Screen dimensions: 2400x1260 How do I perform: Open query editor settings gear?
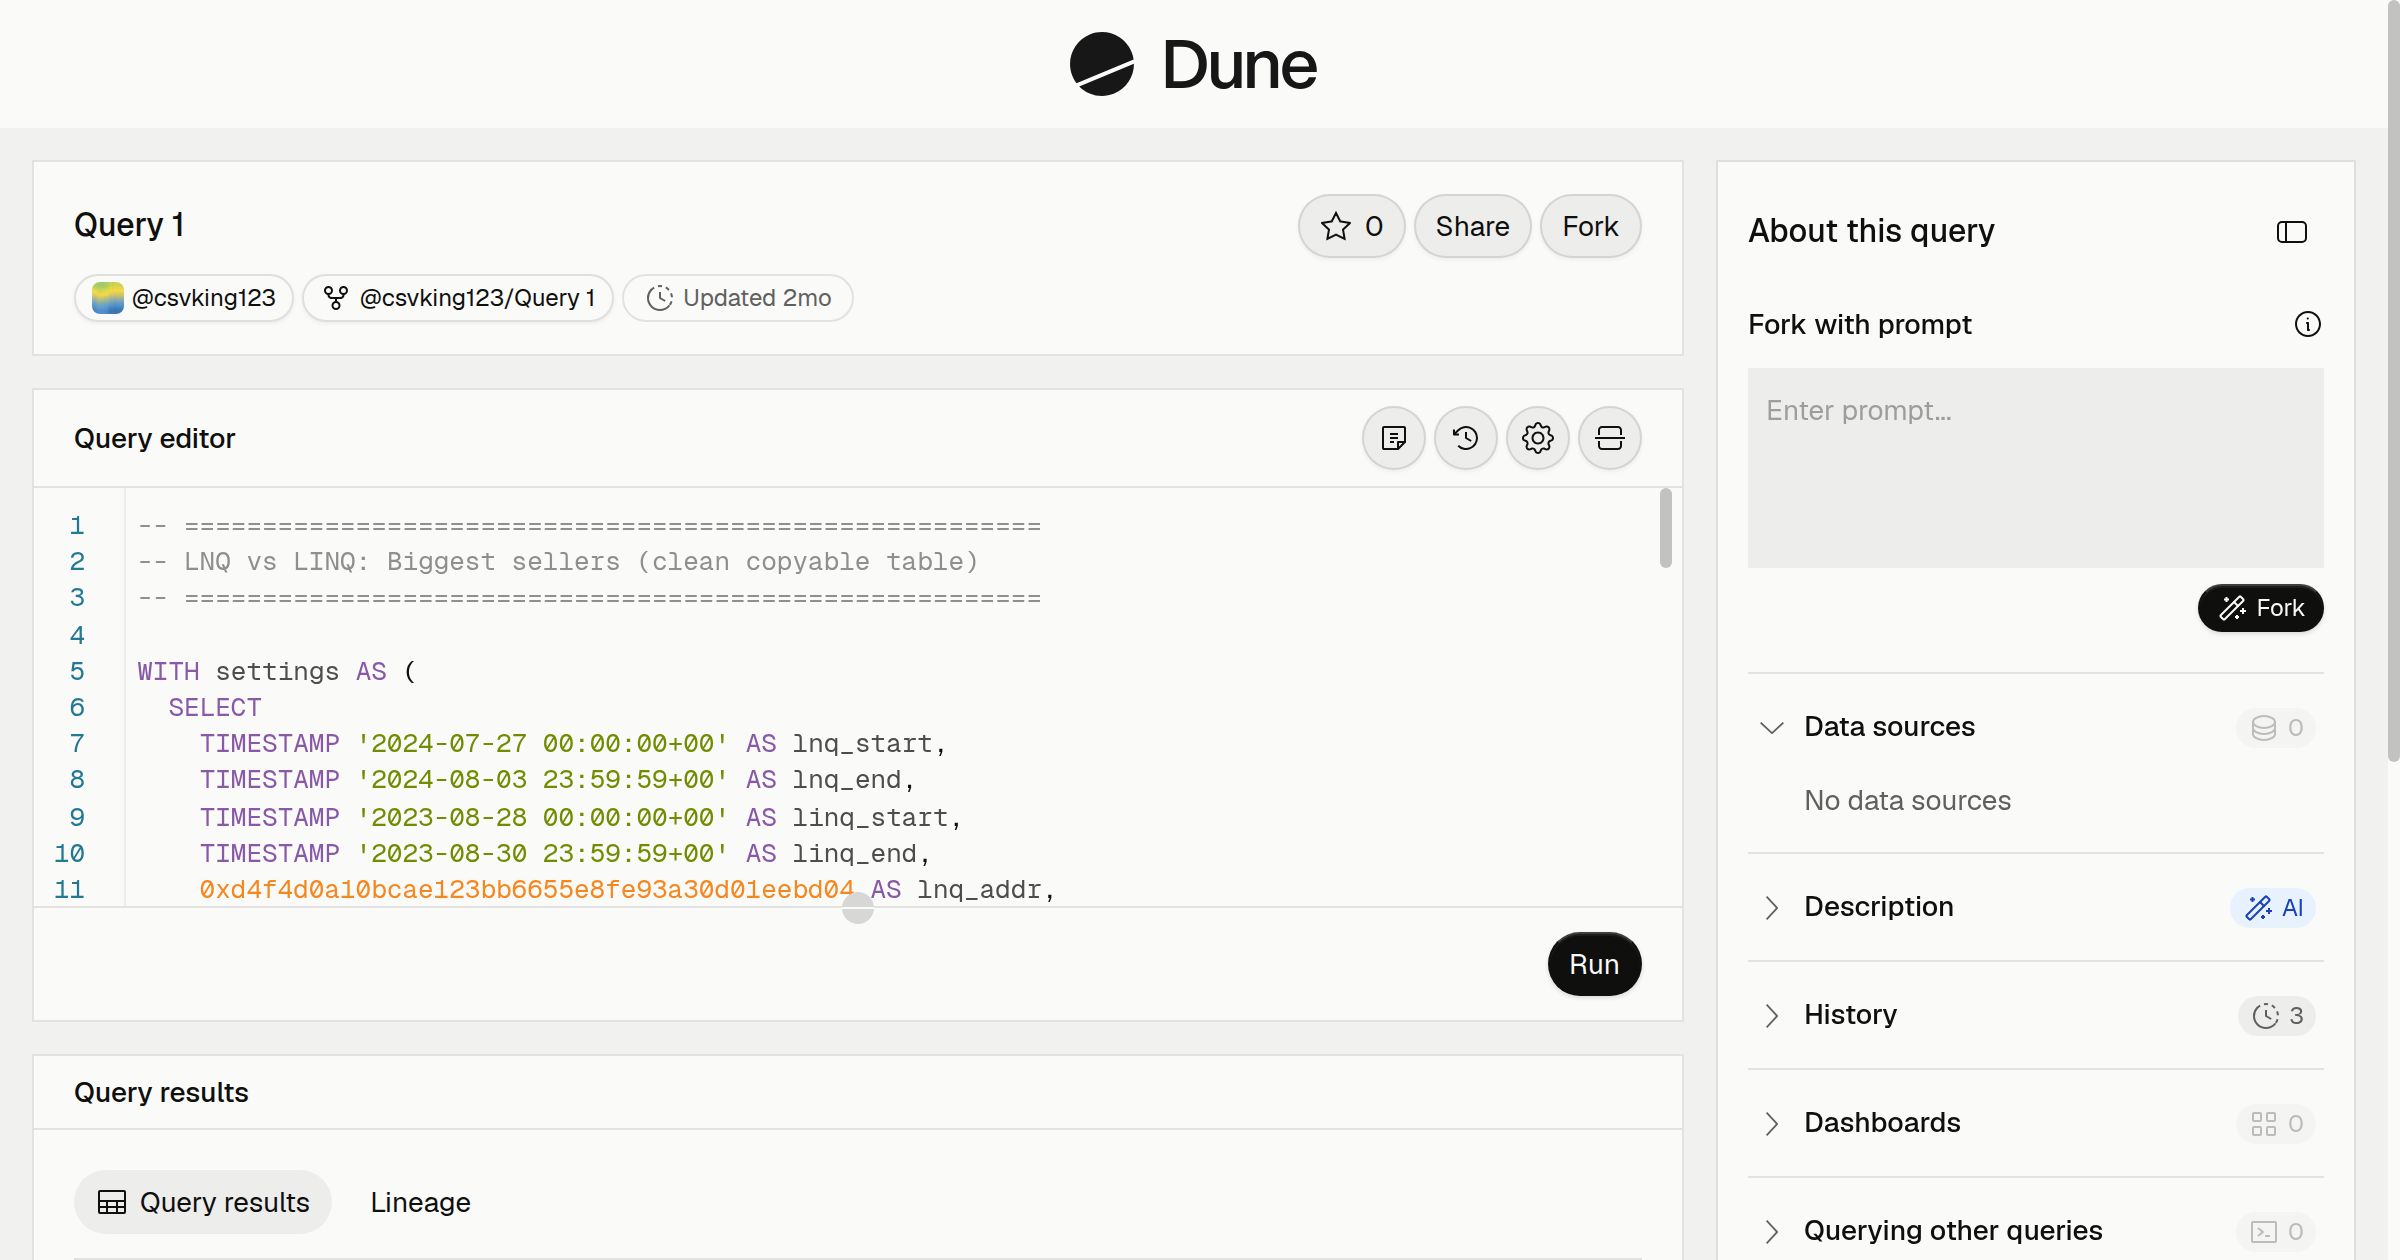point(1537,438)
